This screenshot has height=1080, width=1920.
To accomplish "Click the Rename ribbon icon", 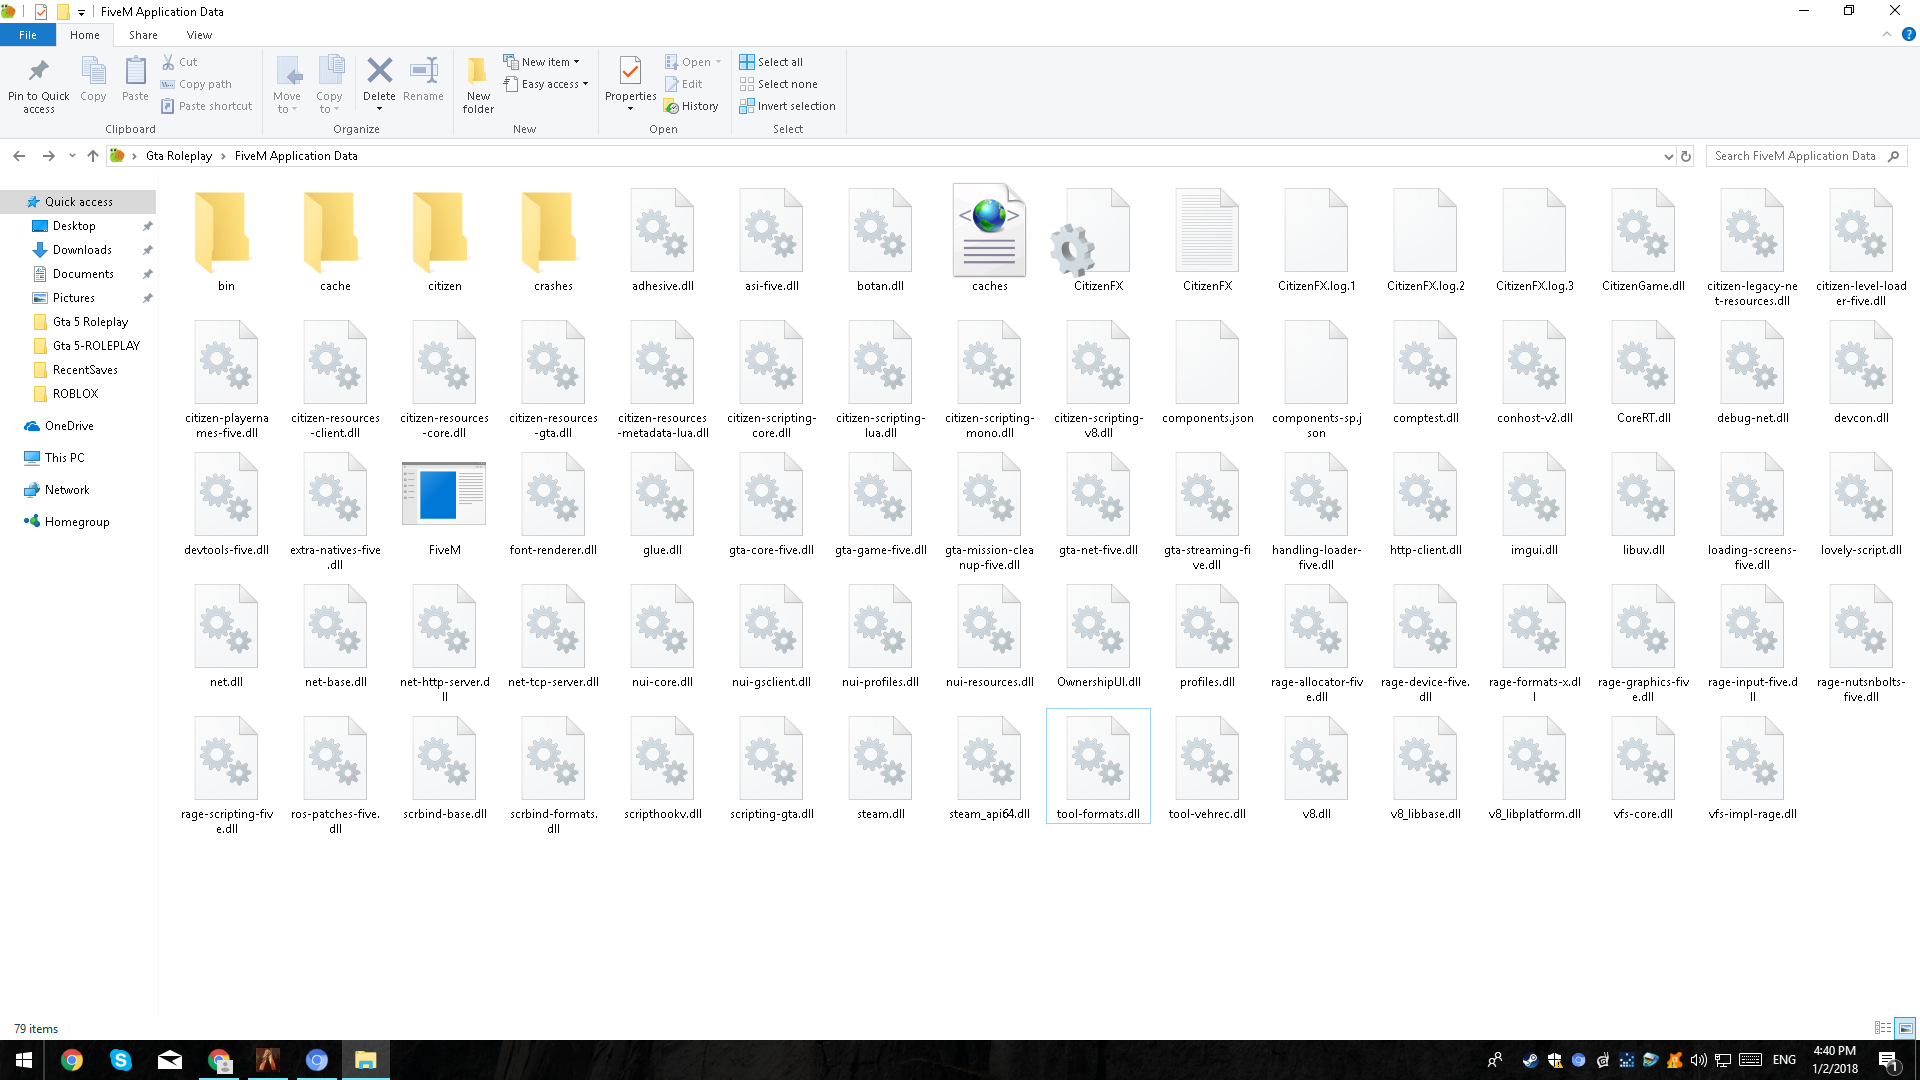I will click(424, 71).
